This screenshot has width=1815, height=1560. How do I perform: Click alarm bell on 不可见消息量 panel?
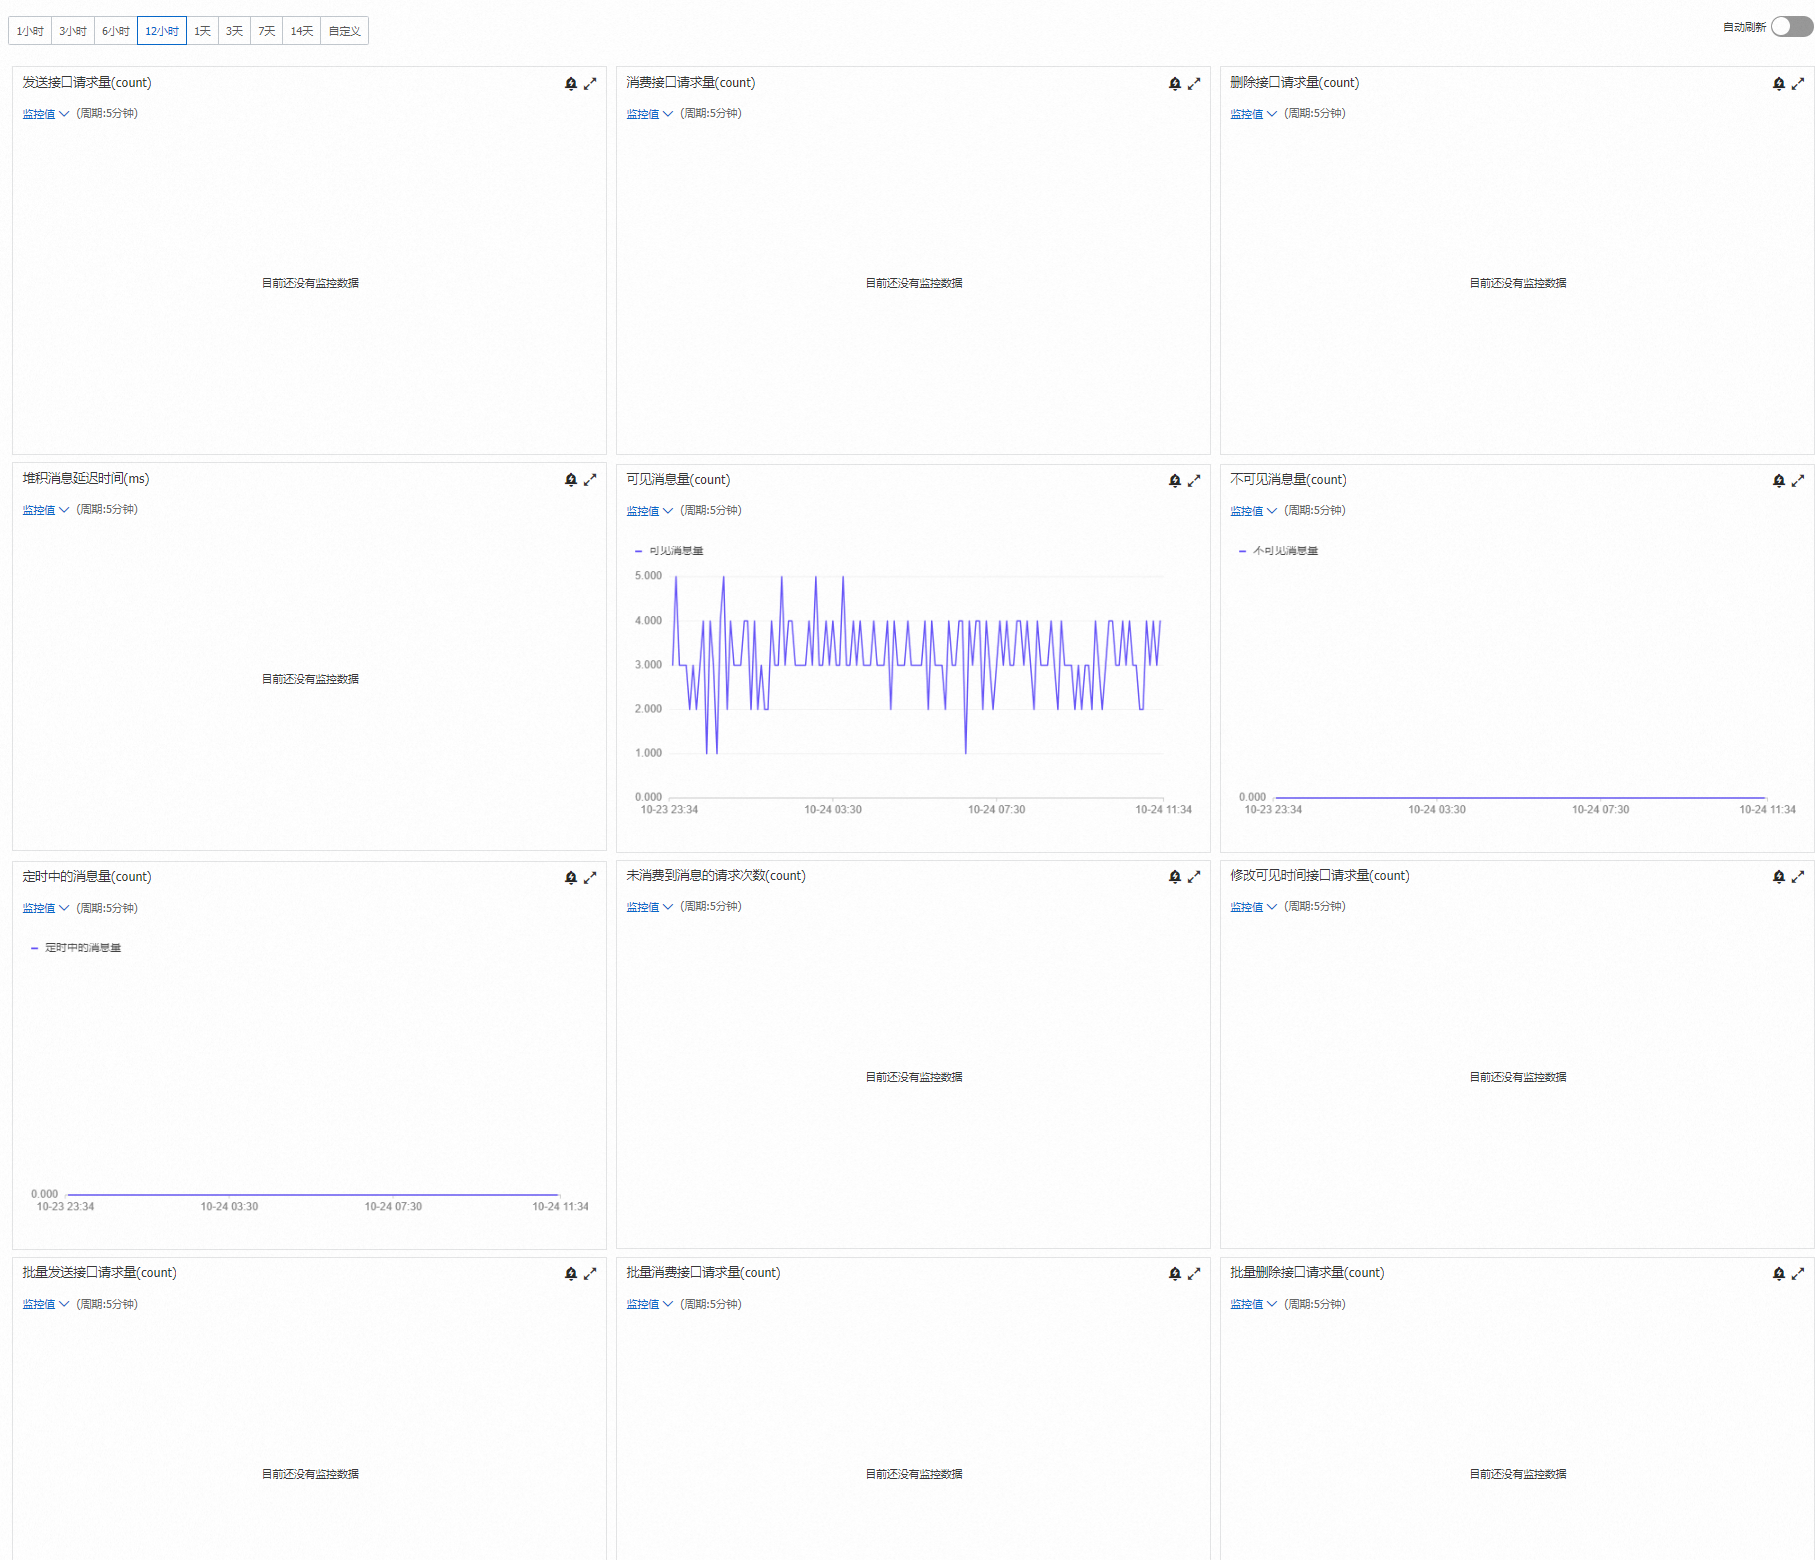pyautogui.click(x=1779, y=481)
